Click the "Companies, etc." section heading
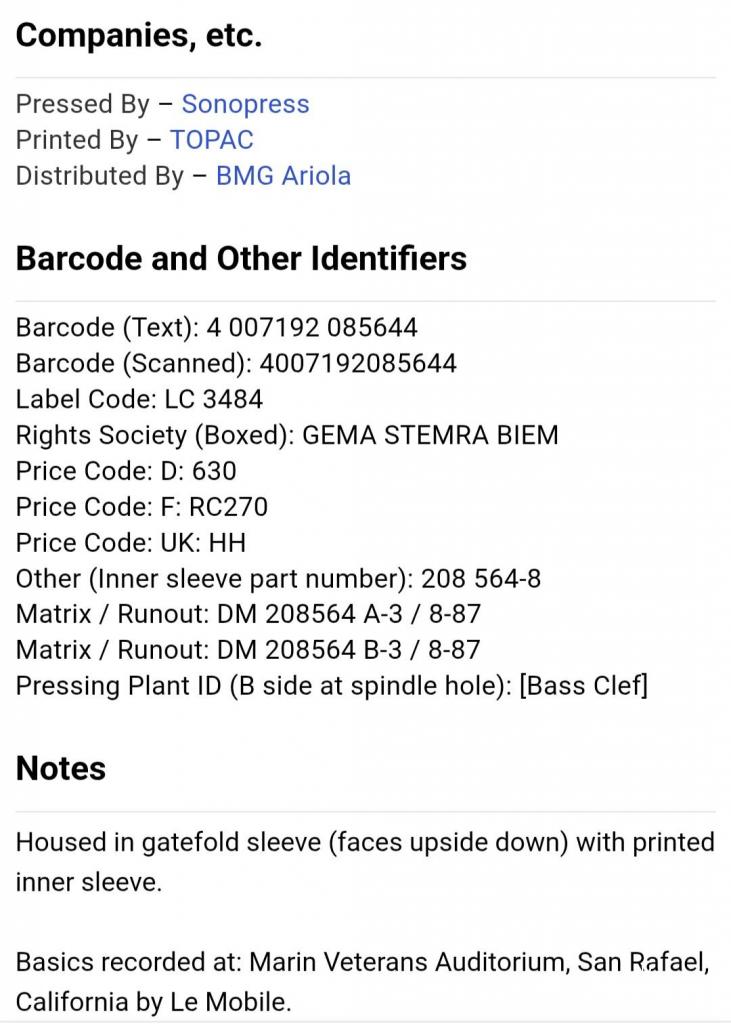The image size is (731, 1024). coord(139,36)
